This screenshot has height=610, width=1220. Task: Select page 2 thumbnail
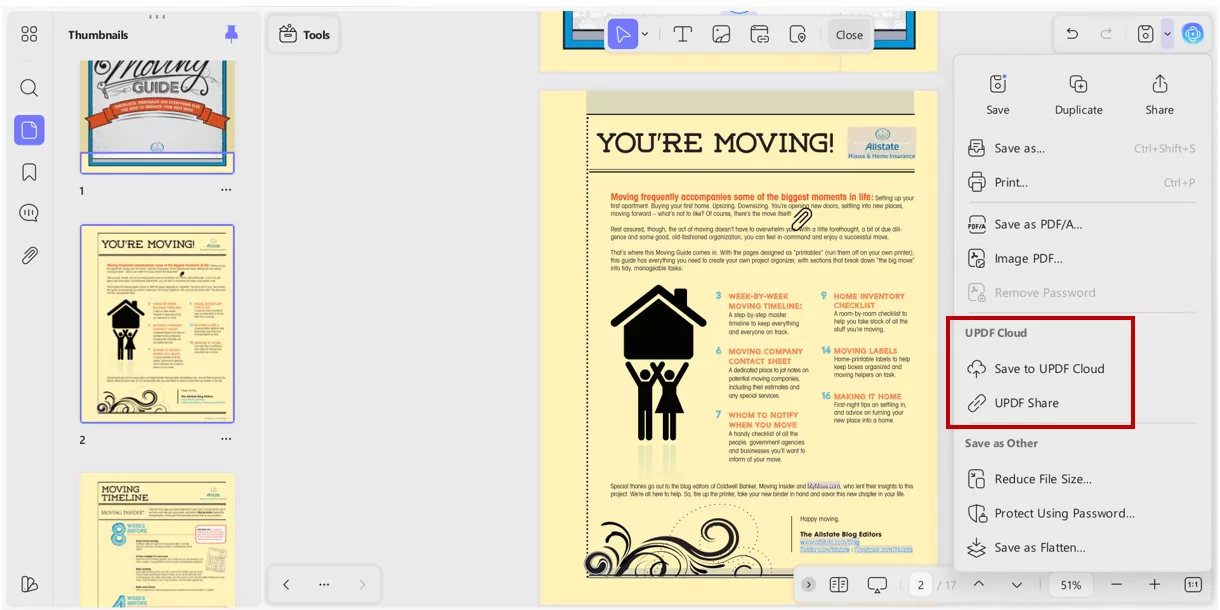click(x=157, y=324)
